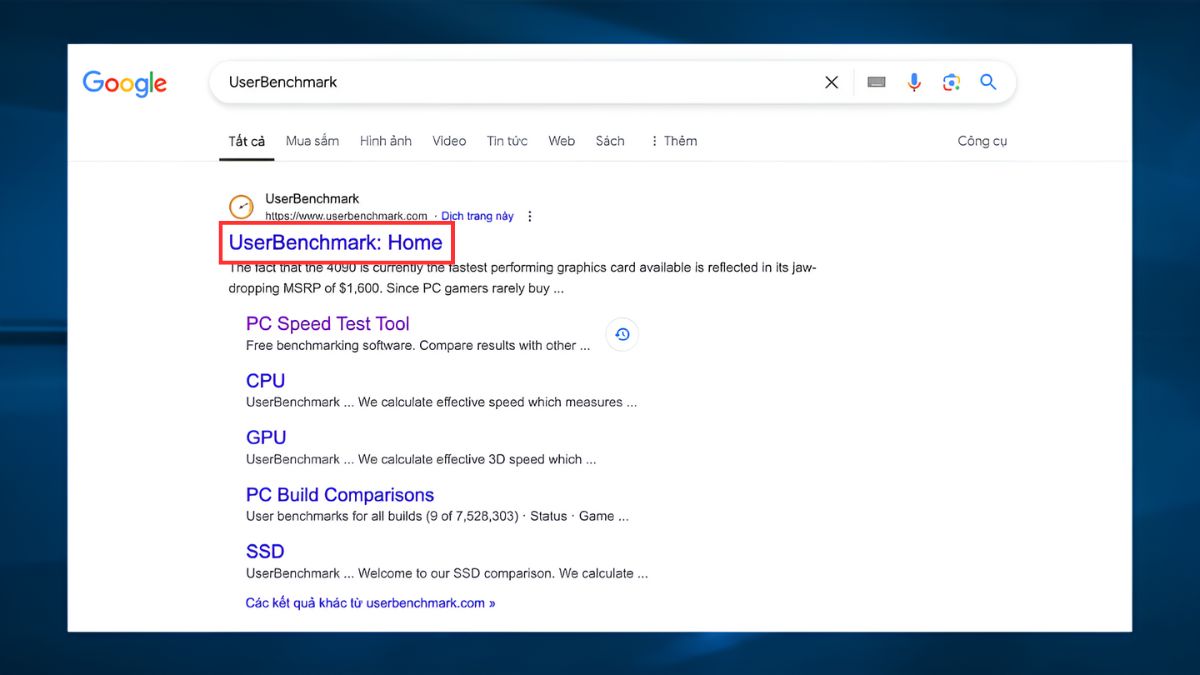Expand the Thêm more-options menu

673,141
